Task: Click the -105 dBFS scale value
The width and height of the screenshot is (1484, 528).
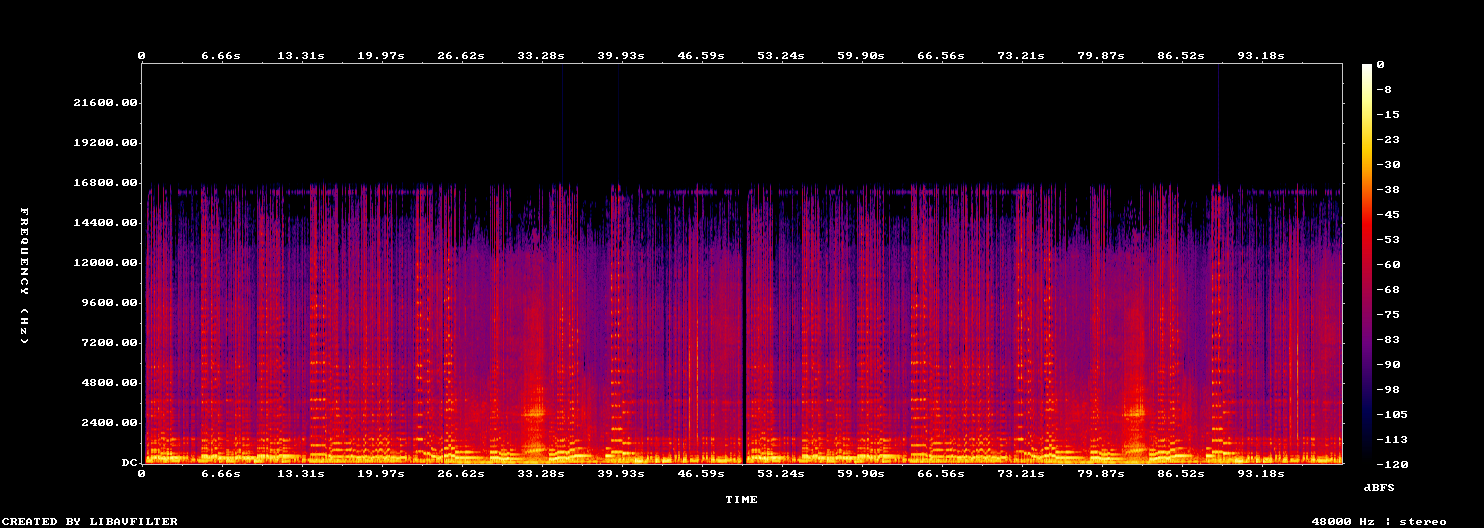Action: 1391,414
